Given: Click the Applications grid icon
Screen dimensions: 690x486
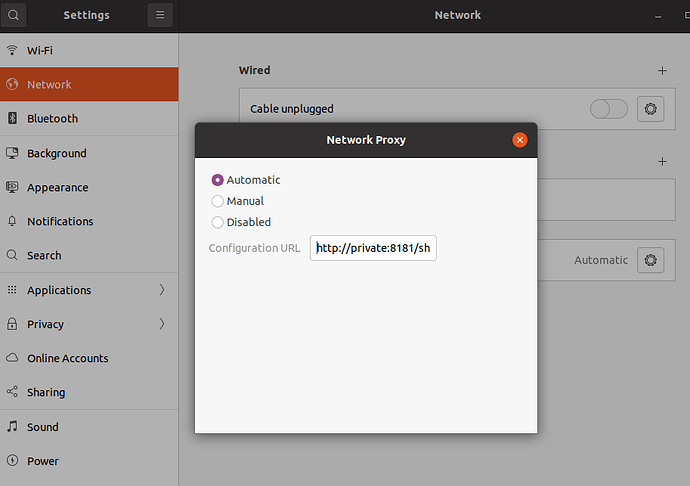Looking at the screenshot, I should tap(12, 290).
